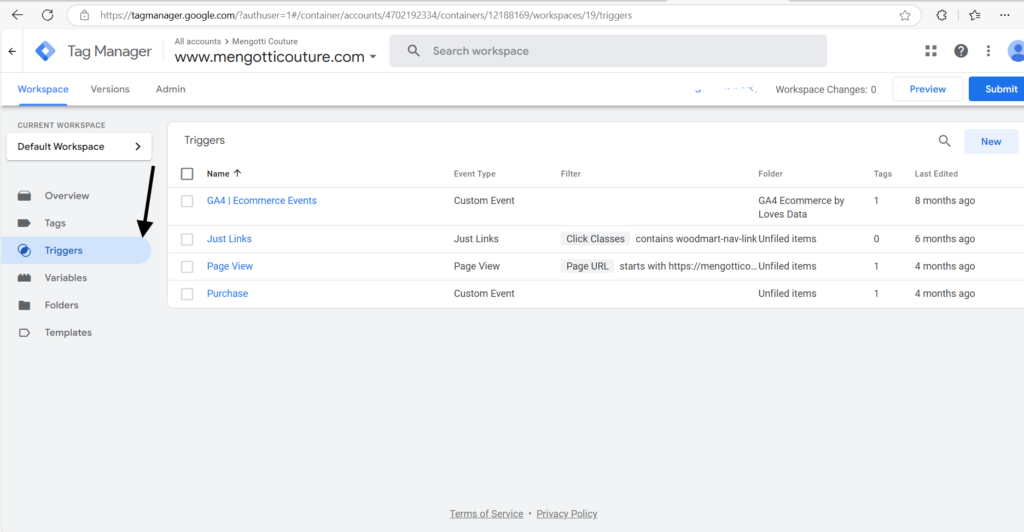
Task: Tick the select-all triggers checkbox
Action: click(187, 174)
